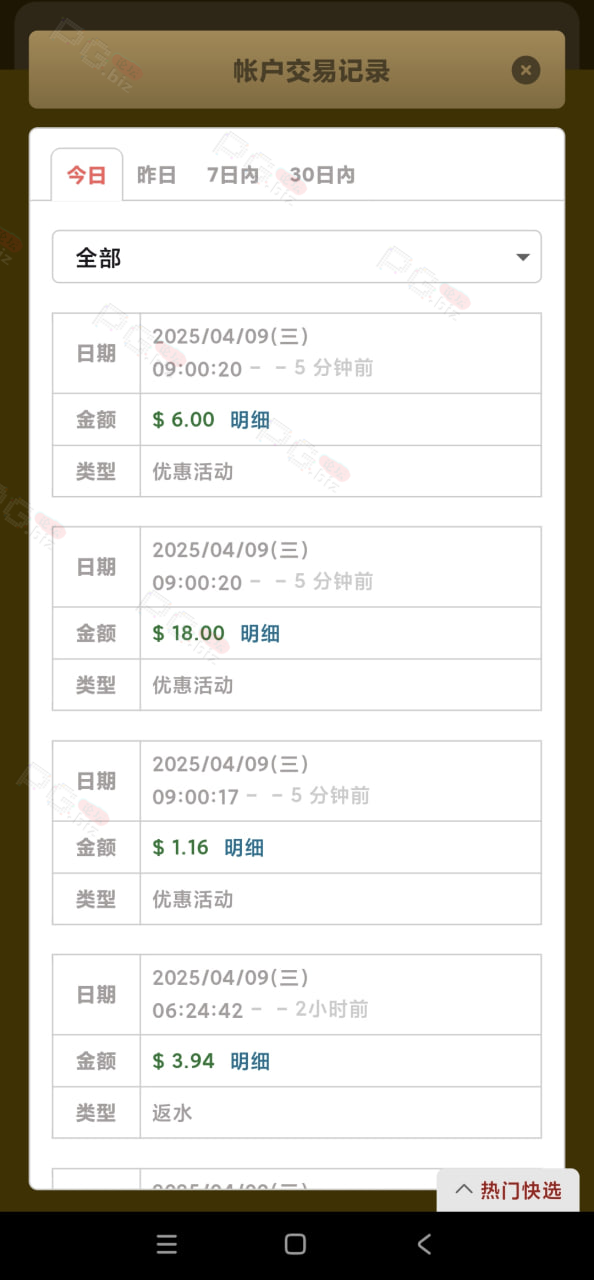Click the 返水 type cell

tap(341, 1112)
